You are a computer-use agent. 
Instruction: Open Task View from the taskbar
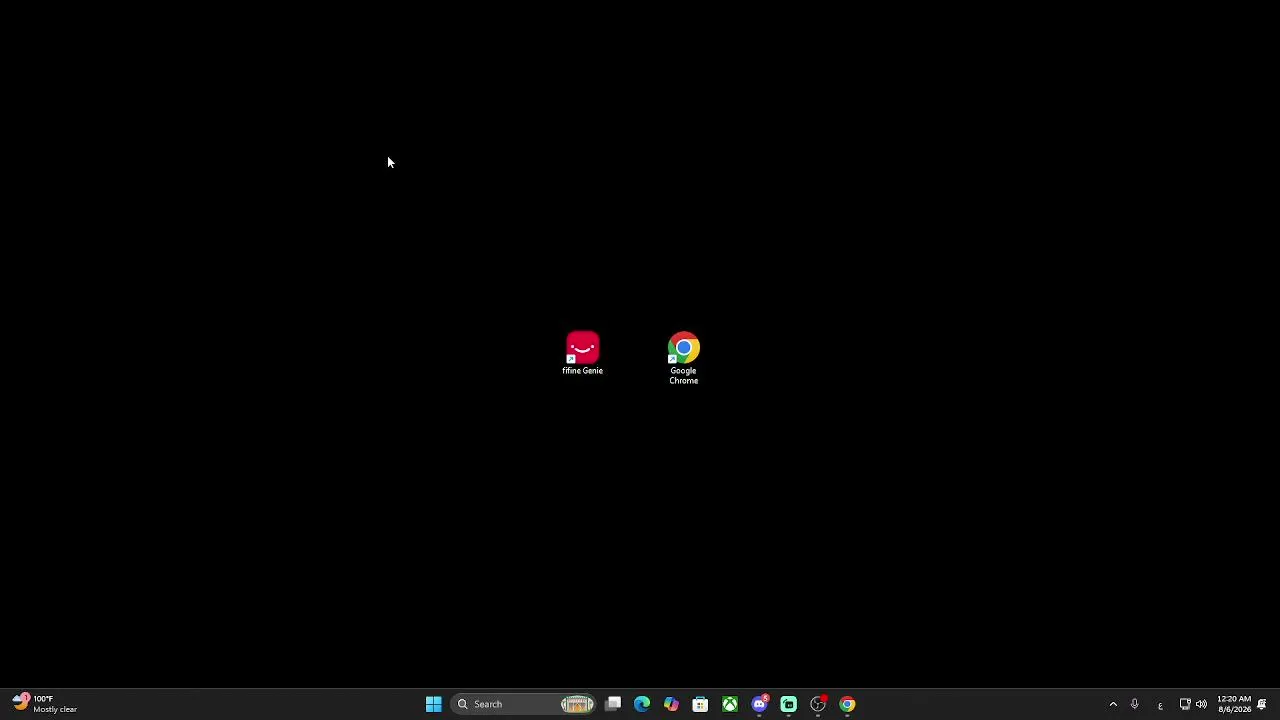coord(613,704)
